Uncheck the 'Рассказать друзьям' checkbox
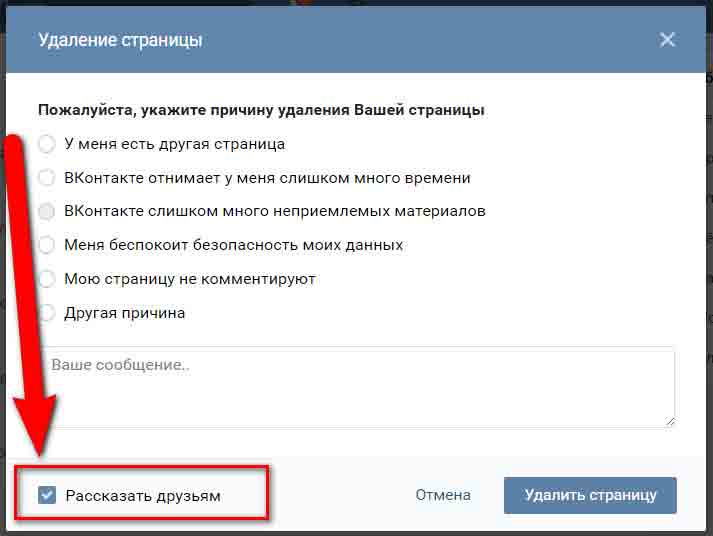Viewport: 713px width, 536px height. [x=47, y=495]
